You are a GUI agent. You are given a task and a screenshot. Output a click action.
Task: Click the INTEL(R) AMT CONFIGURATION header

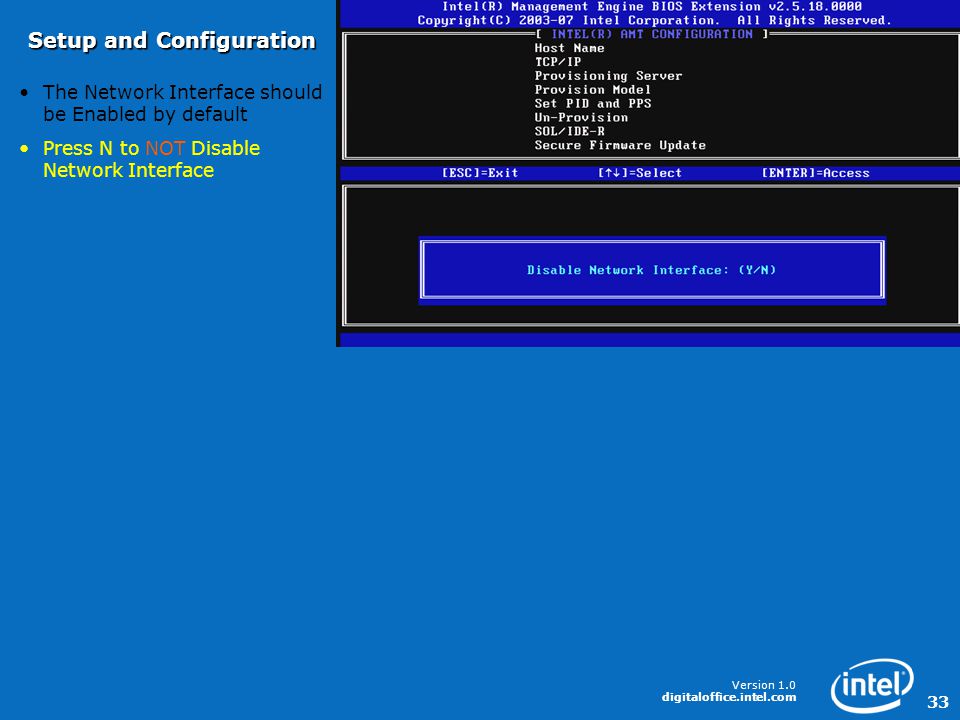[x=652, y=34]
